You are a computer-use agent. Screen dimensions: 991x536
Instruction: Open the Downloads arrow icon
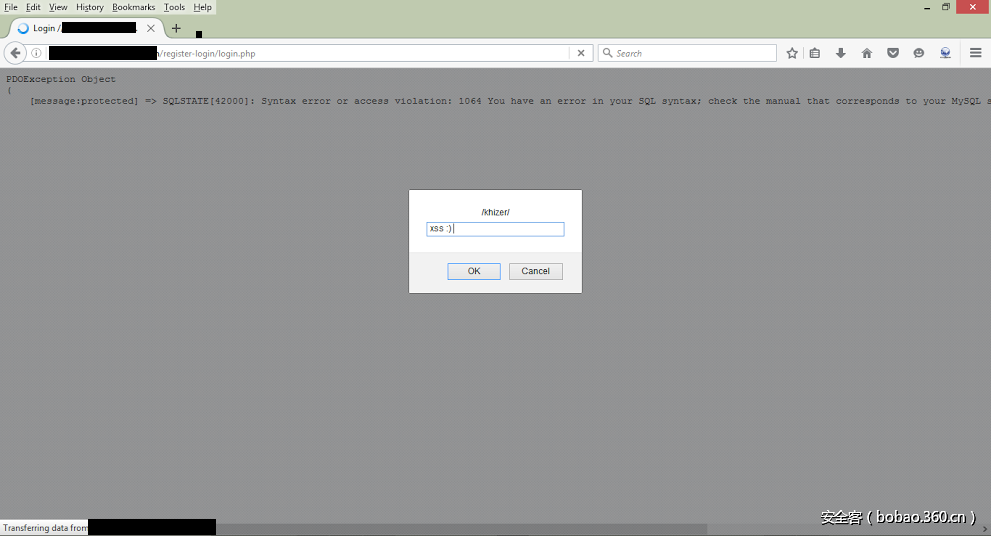[841, 53]
